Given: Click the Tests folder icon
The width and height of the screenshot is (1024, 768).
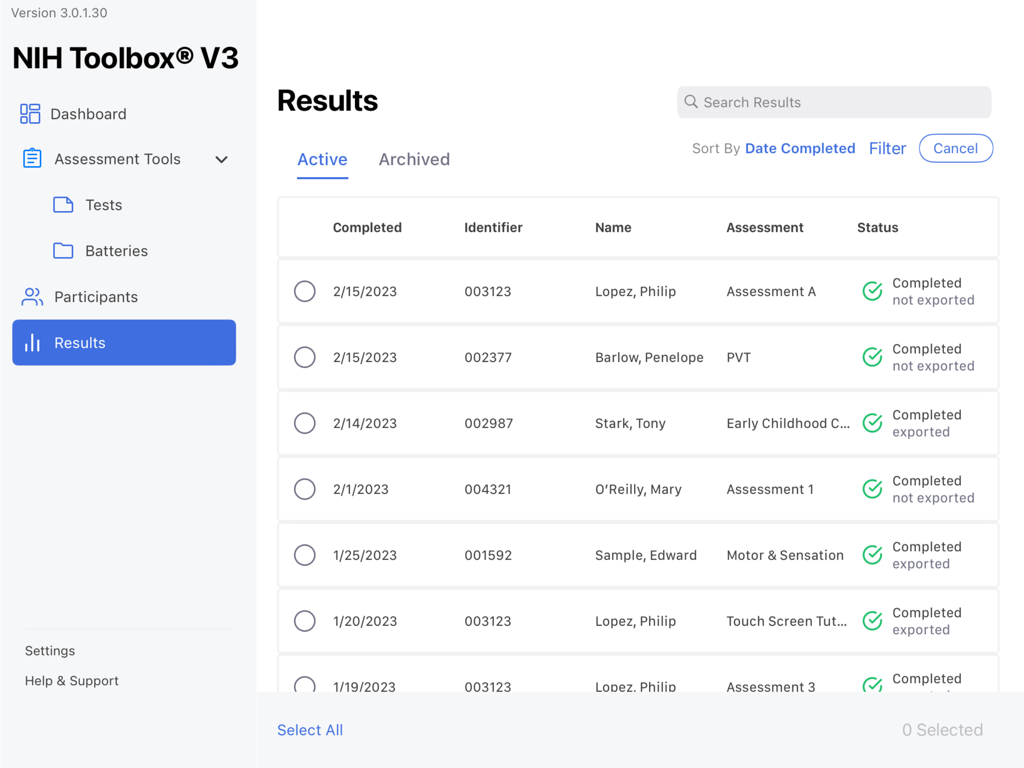Looking at the screenshot, I should click(x=63, y=205).
